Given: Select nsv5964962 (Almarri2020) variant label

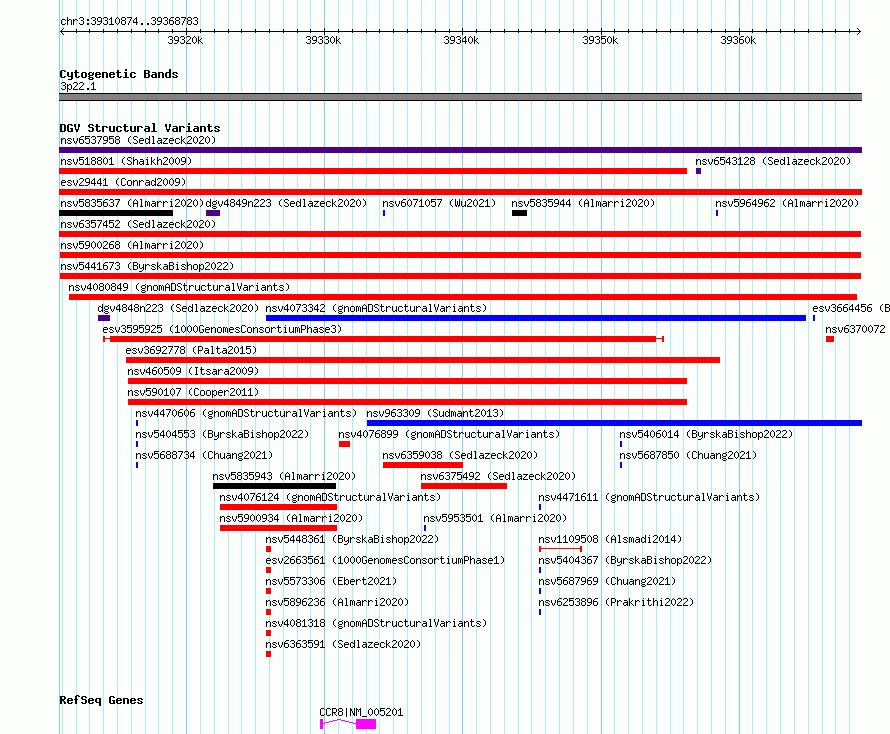Looking at the screenshot, I should pyautogui.click(x=787, y=203).
